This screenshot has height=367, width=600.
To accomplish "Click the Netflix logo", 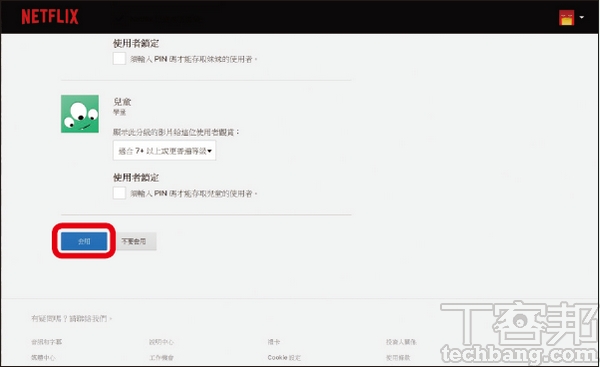I will 50,17.
